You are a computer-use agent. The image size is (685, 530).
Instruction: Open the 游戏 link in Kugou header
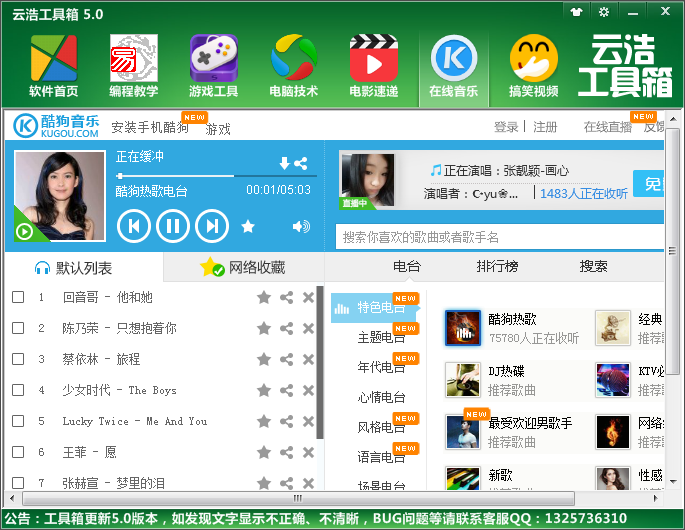[218, 129]
